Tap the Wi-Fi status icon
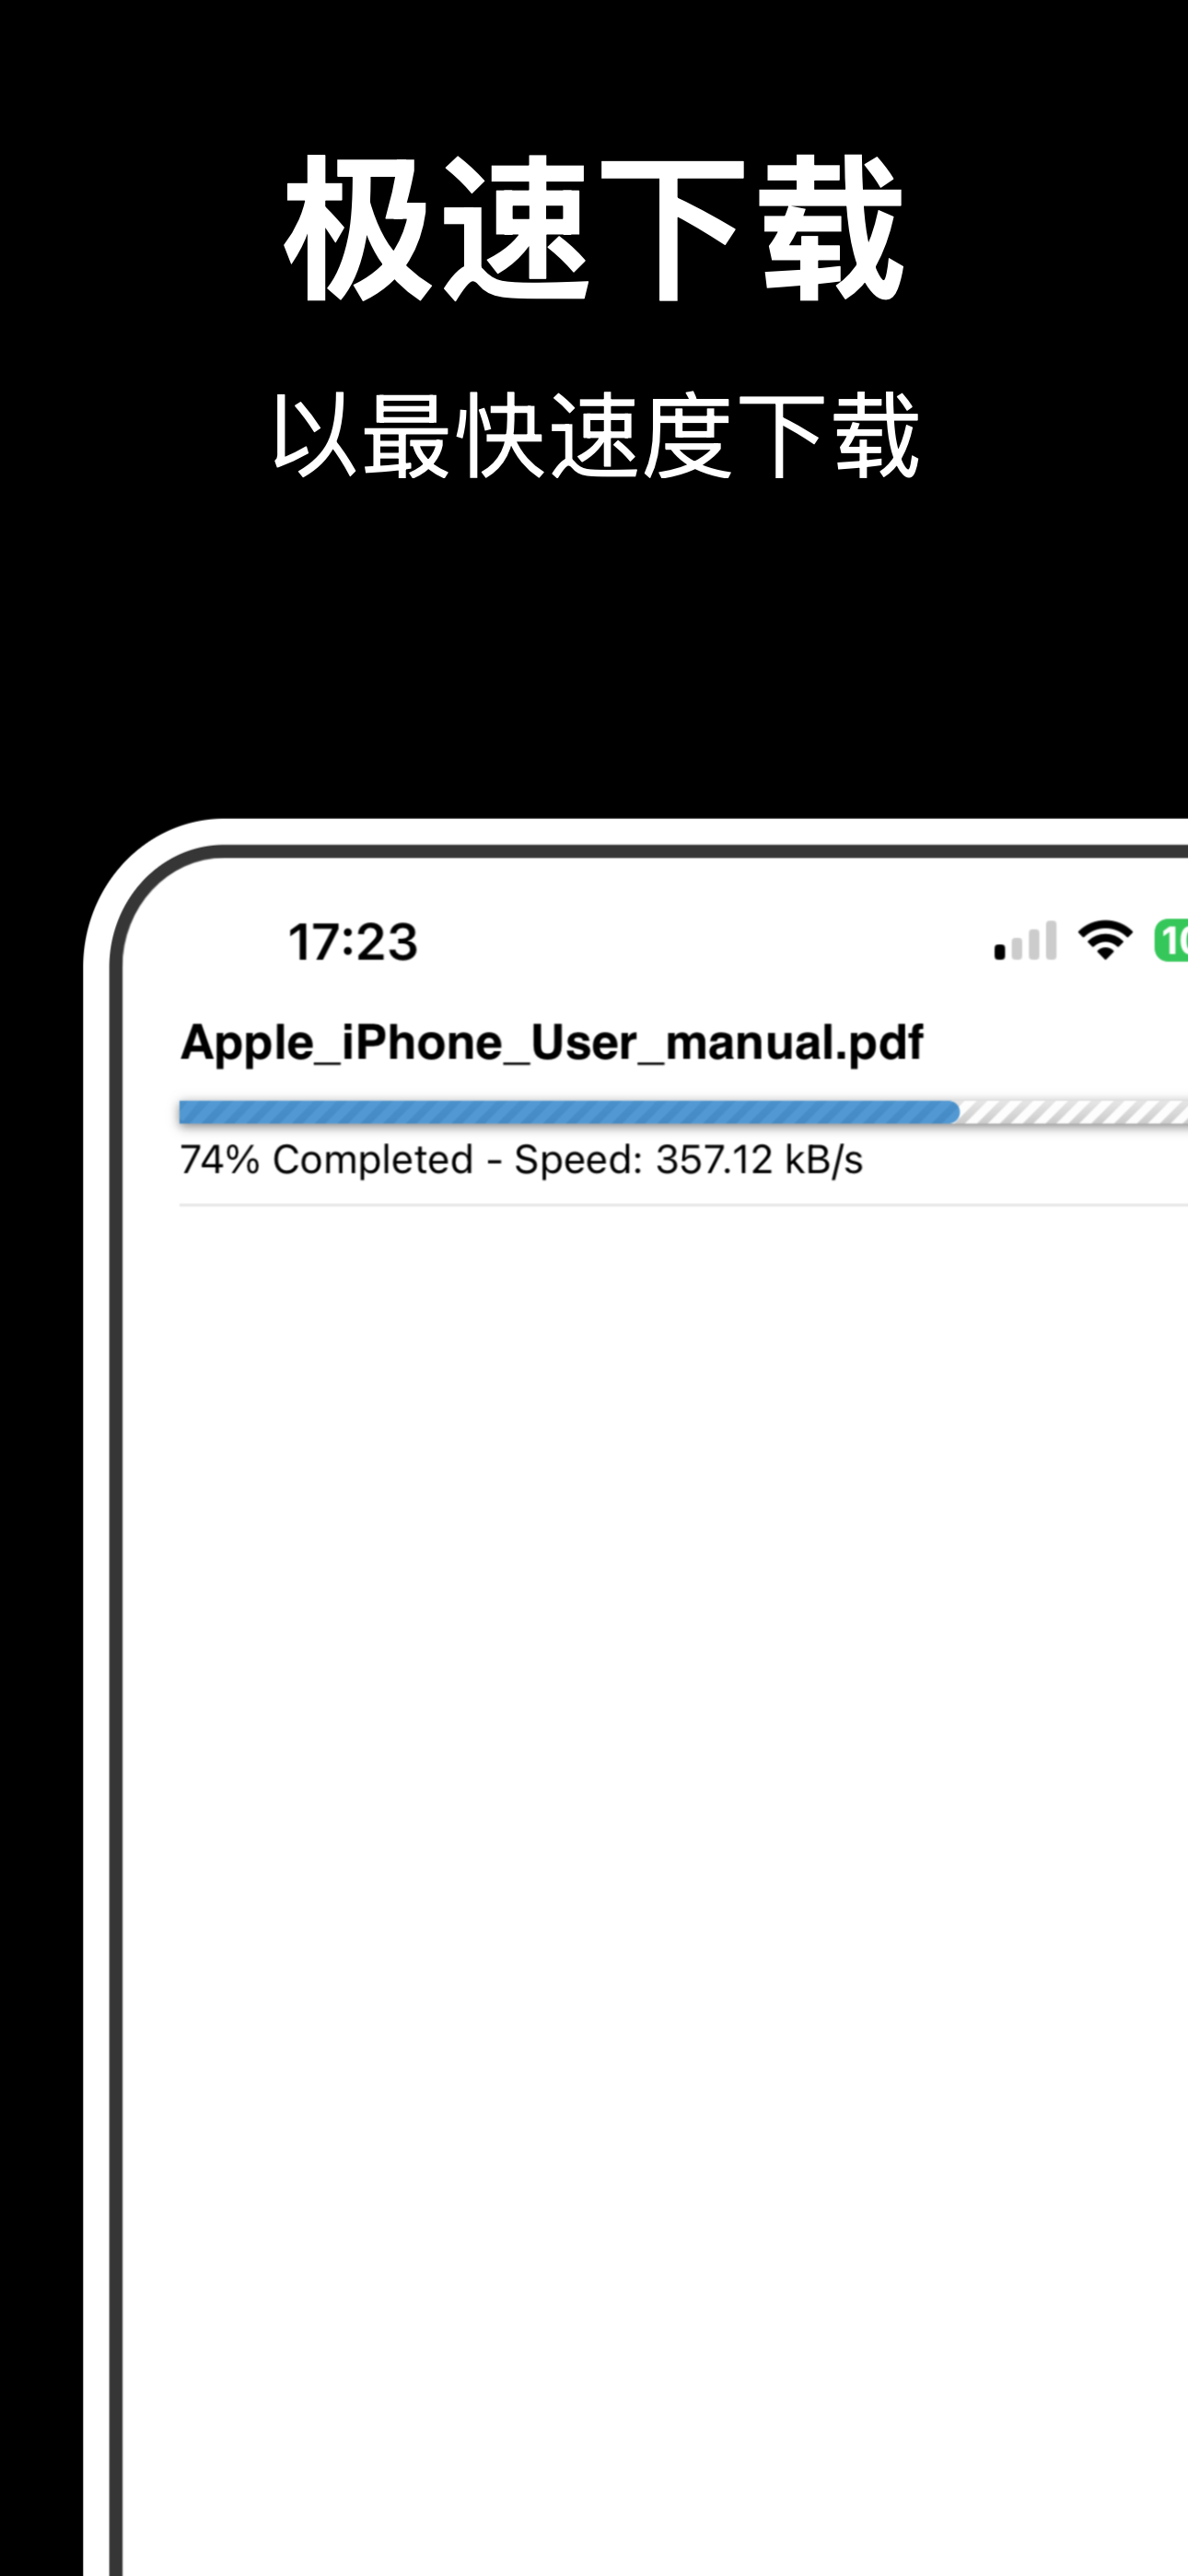1188x2576 pixels. click(x=1105, y=940)
